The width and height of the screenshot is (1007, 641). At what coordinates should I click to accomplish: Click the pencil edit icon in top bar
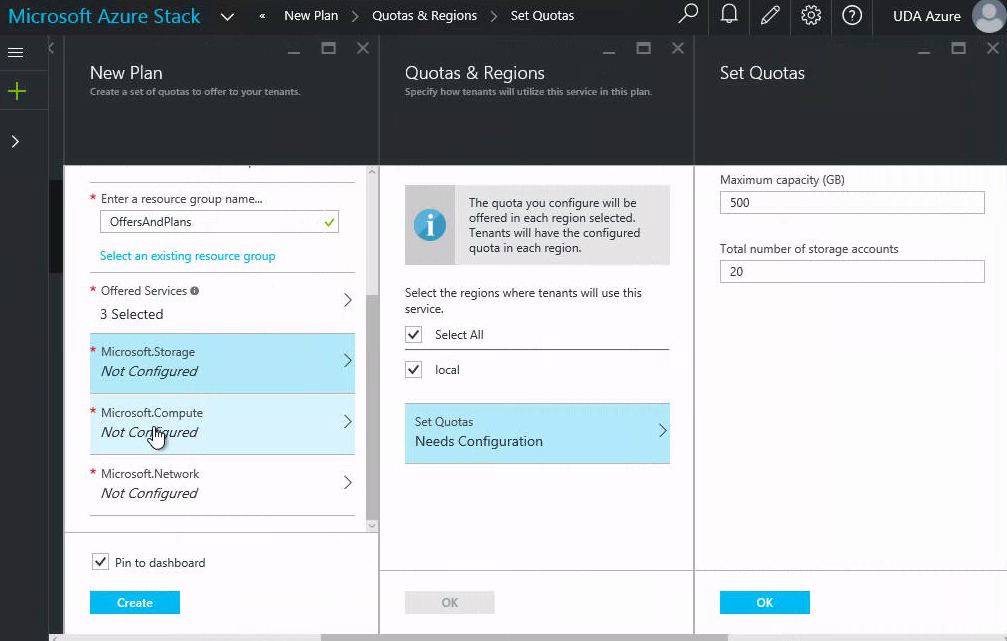pyautogui.click(x=769, y=15)
